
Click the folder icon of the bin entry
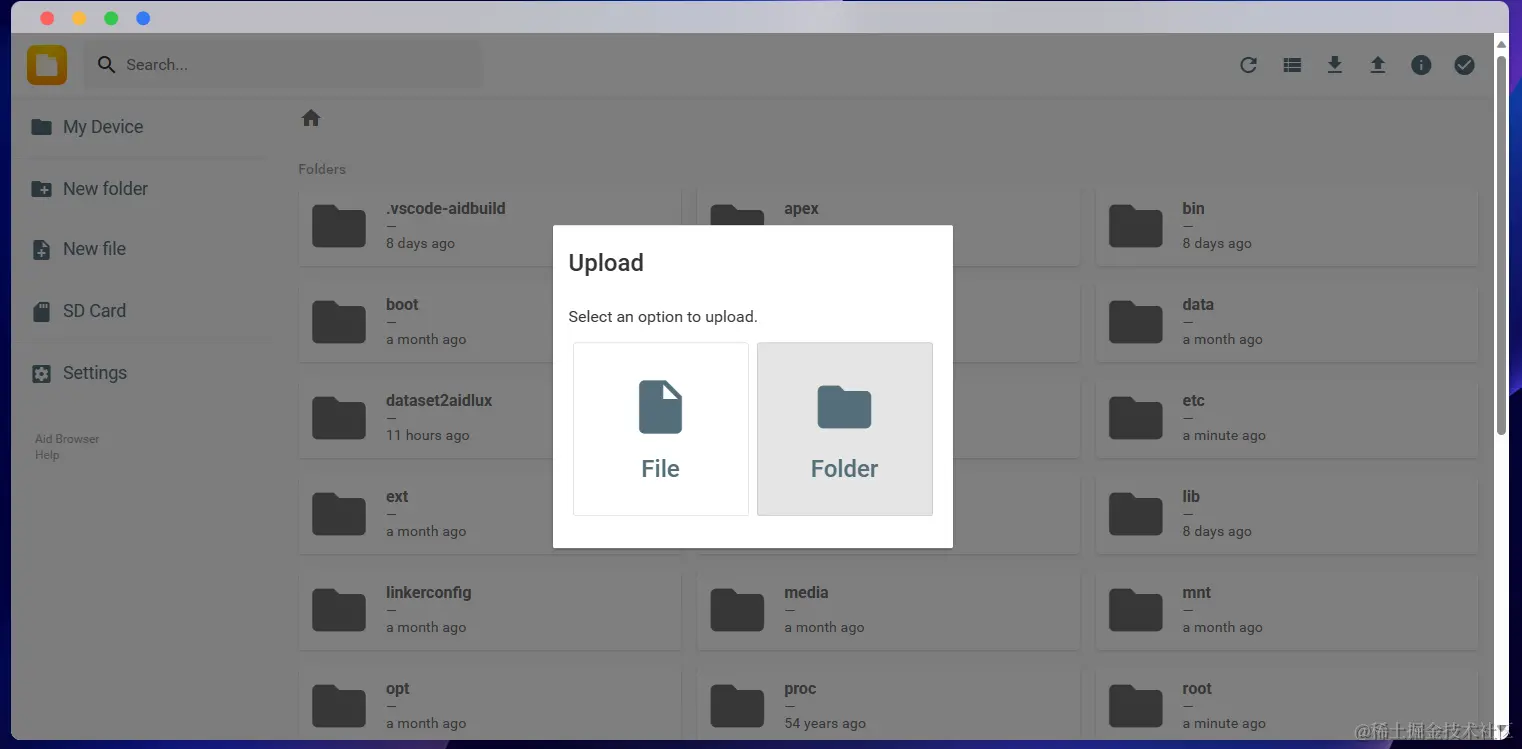[x=1136, y=226]
